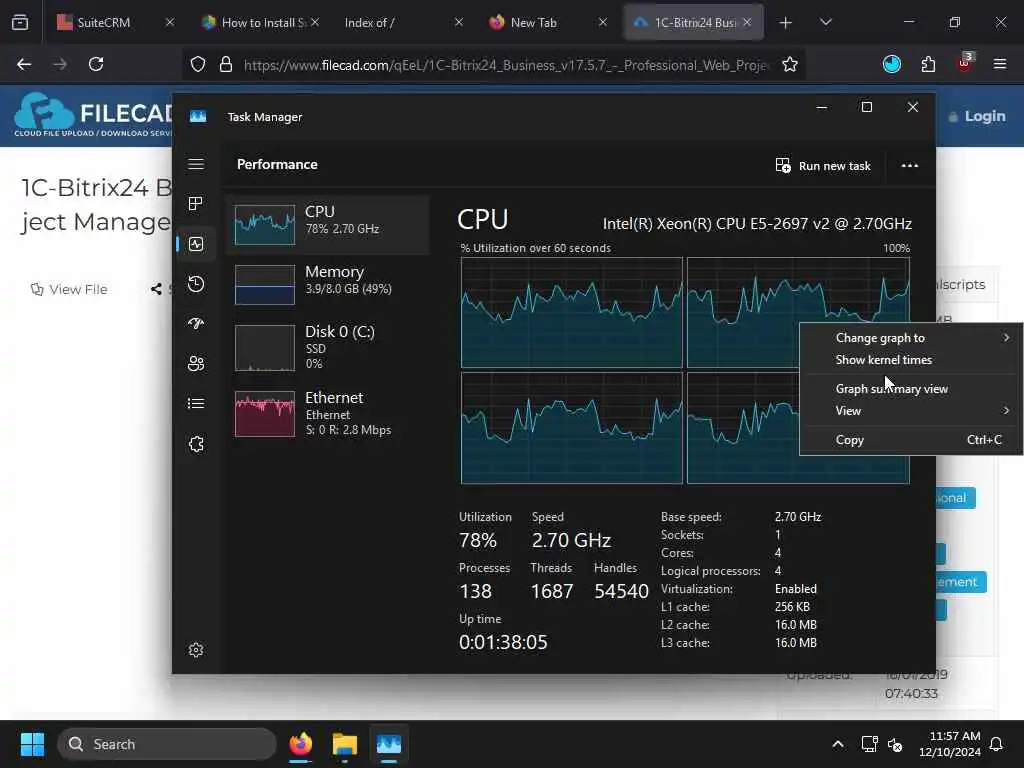Click Login link on Filecad page
The image size is (1024, 768).
point(977,116)
